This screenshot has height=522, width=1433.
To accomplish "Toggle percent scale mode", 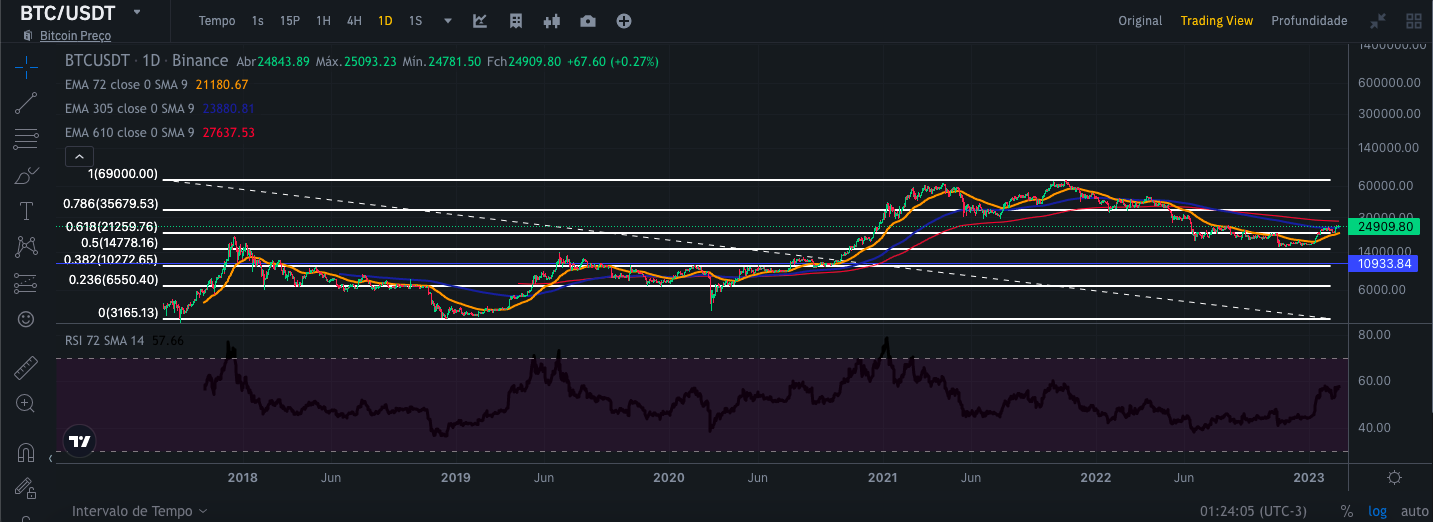I will (1347, 511).
